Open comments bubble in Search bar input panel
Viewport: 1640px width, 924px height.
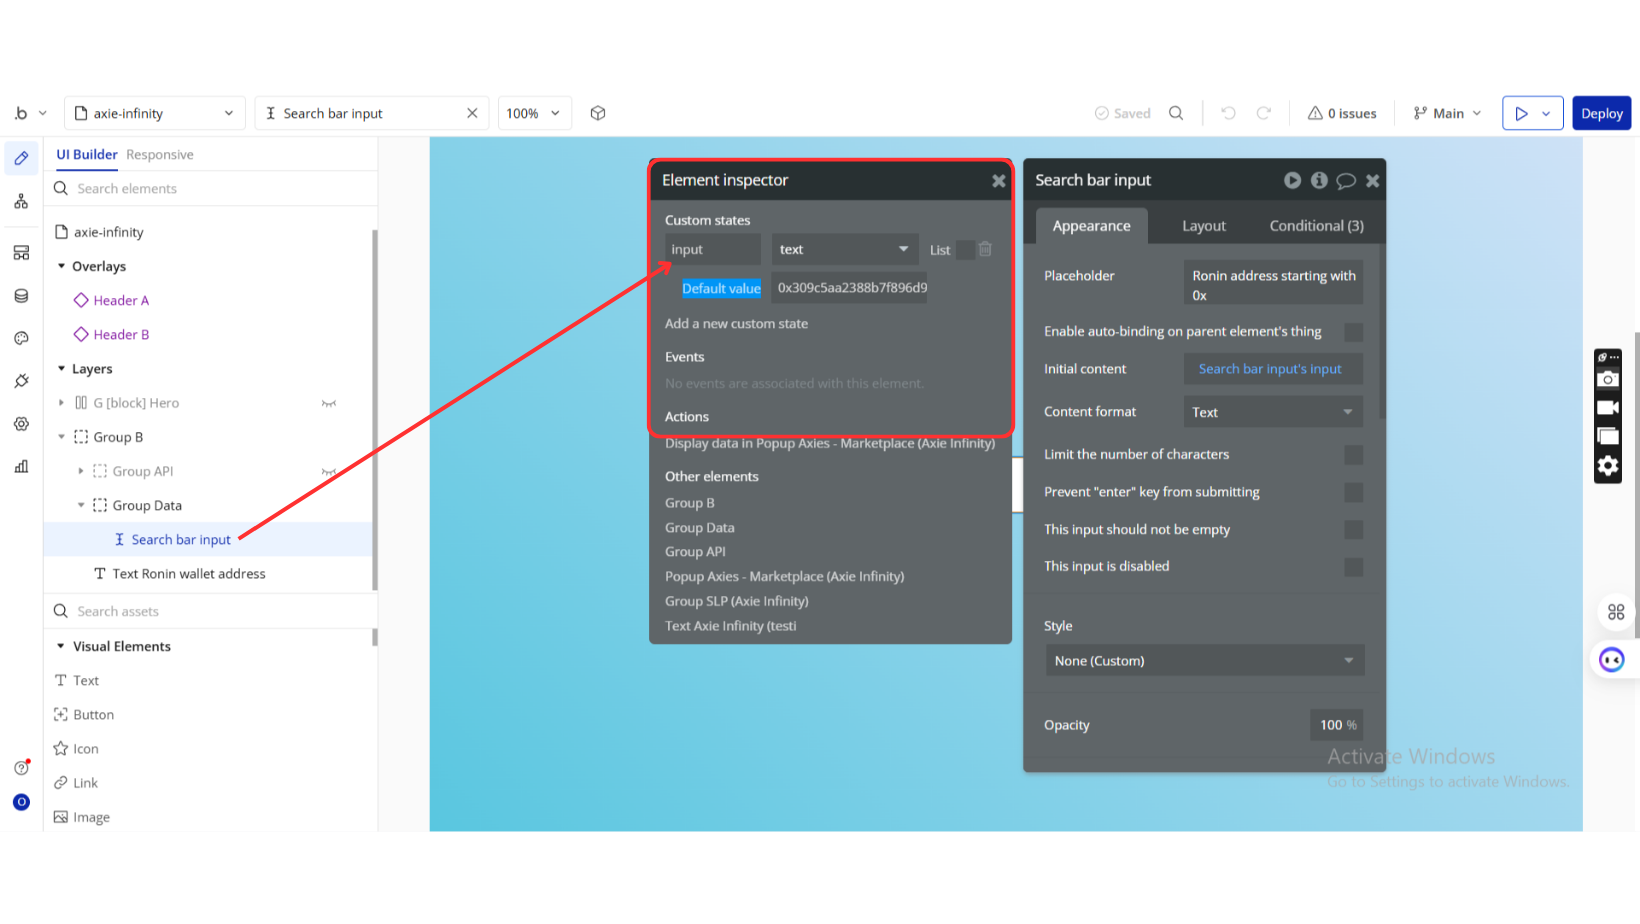pyautogui.click(x=1346, y=180)
